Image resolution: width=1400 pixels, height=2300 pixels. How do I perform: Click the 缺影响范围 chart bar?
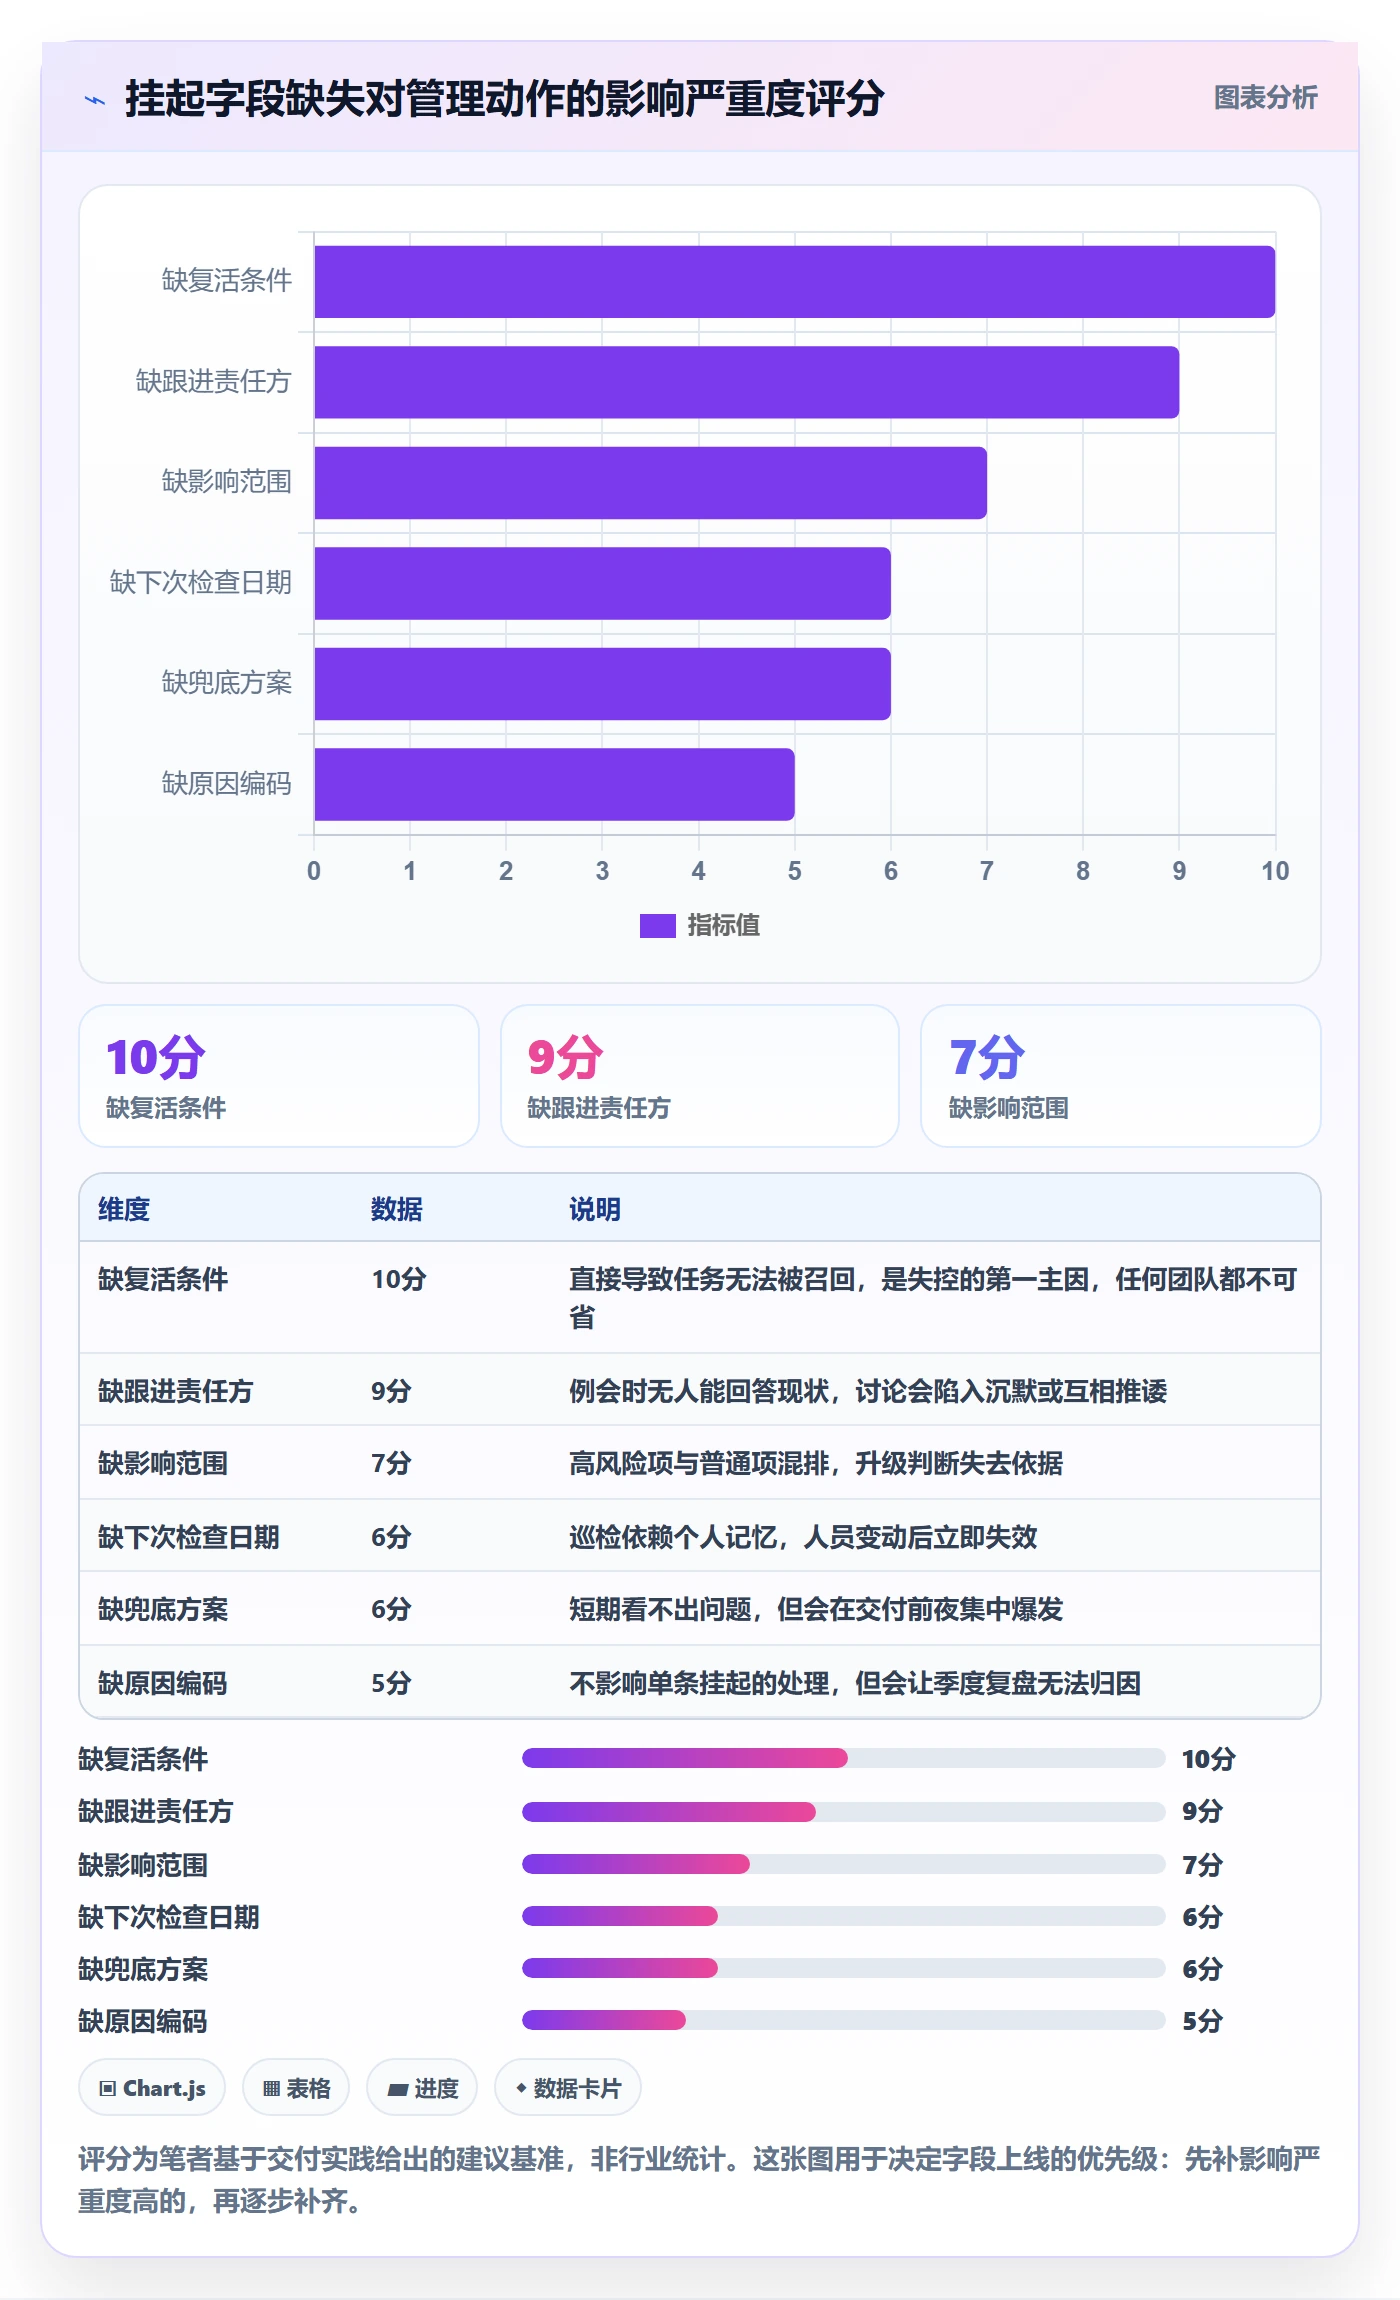tap(650, 483)
